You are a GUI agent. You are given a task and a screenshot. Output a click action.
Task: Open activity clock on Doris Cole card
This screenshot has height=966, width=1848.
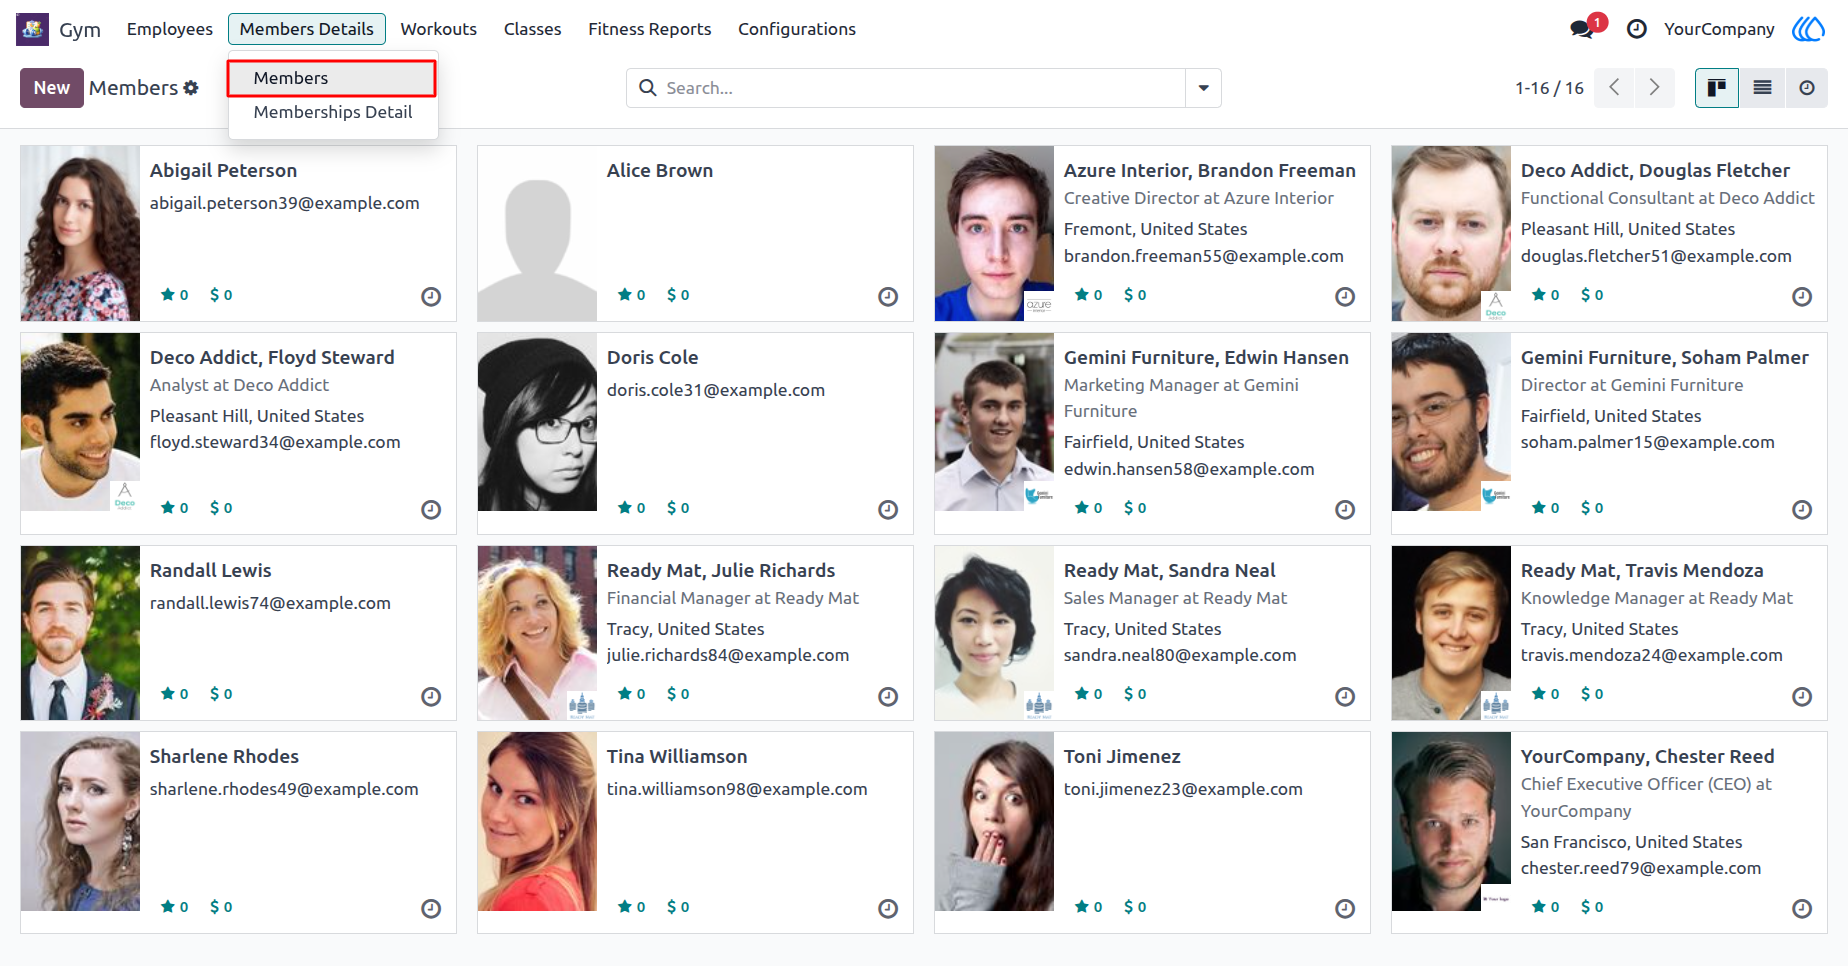point(888,509)
